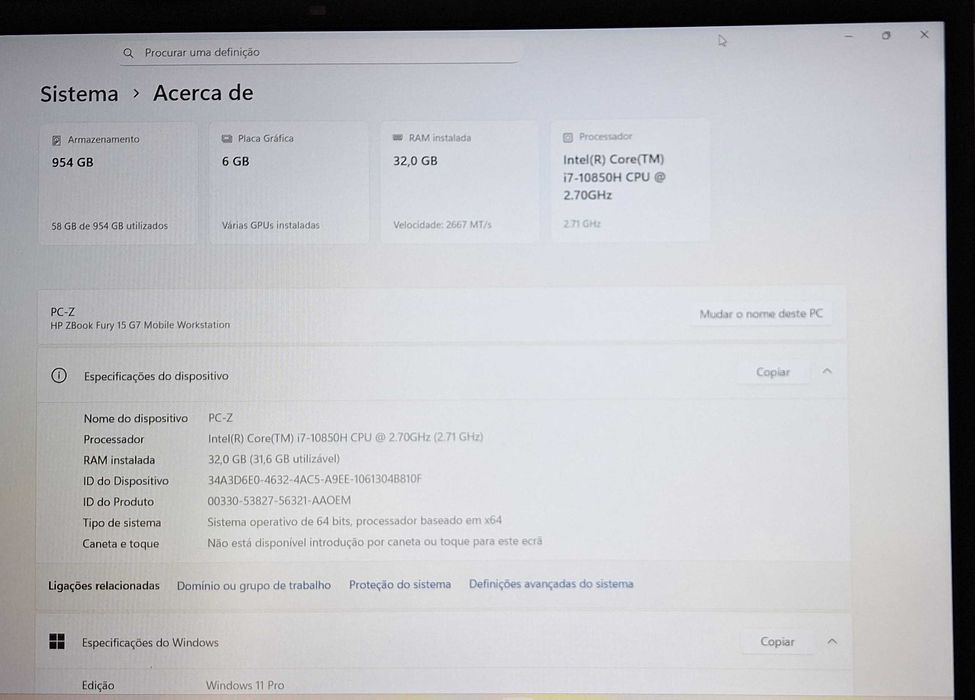Open 'Domínio ou grupo de trabalho' link
975x700 pixels.
[254, 585]
